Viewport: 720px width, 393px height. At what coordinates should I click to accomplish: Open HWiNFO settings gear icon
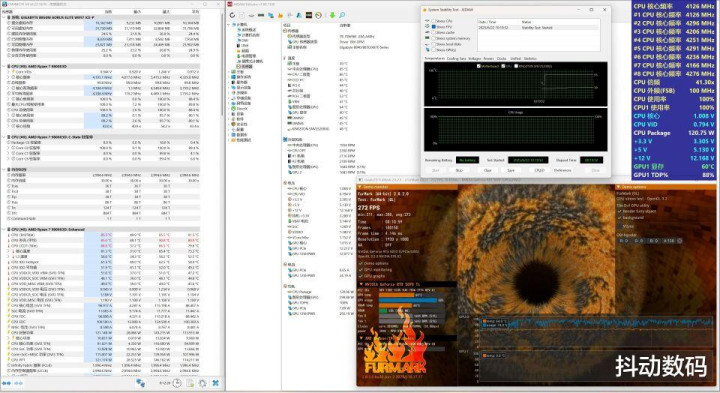(202, 383)
